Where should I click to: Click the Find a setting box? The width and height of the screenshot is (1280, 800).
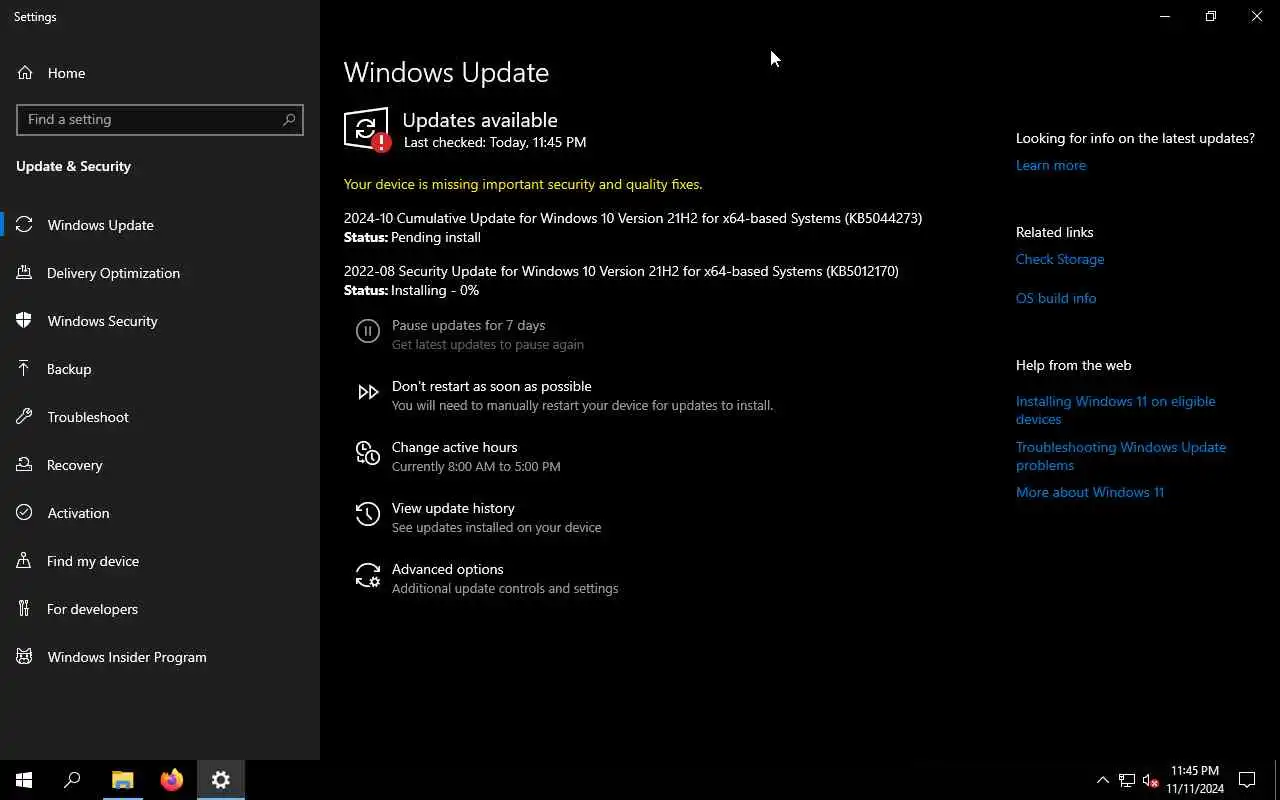click(x=160, y=119)
